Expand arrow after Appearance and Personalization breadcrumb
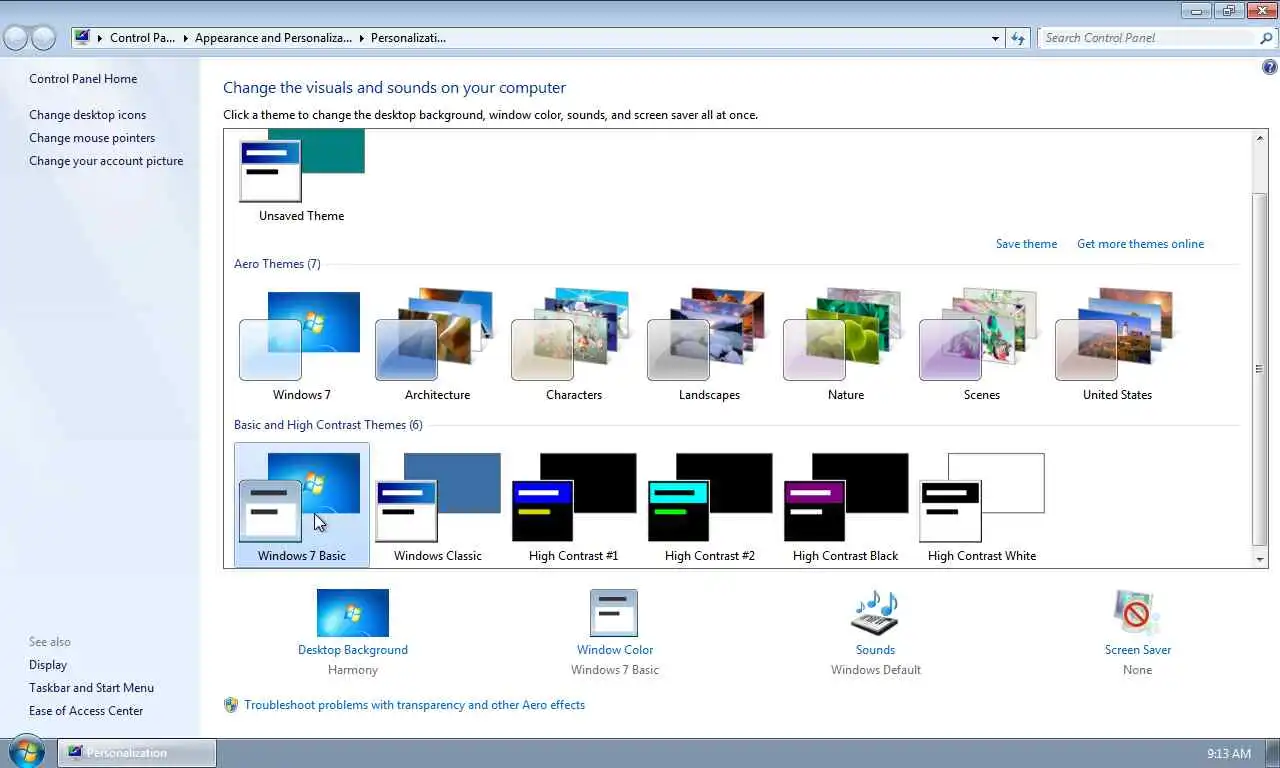This screenshot has width=1280, height=768. click(x=361, y=38)
